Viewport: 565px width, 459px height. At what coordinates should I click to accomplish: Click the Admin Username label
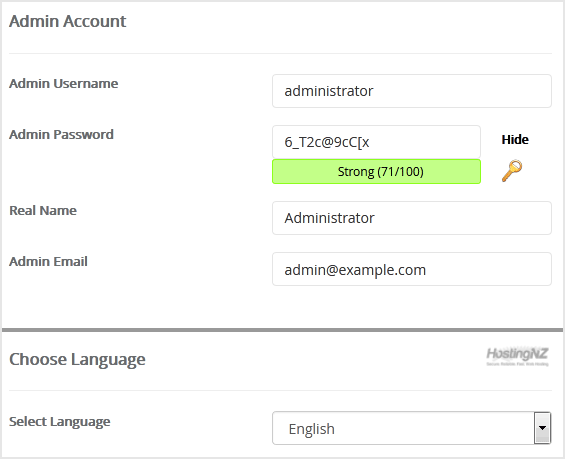click(63, 83)
